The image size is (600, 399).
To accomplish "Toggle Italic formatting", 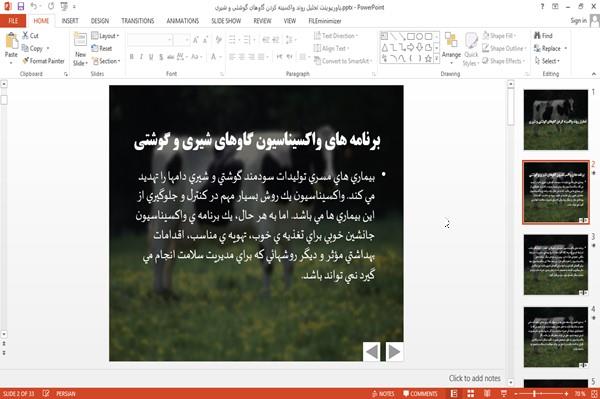I will (141, 57).
